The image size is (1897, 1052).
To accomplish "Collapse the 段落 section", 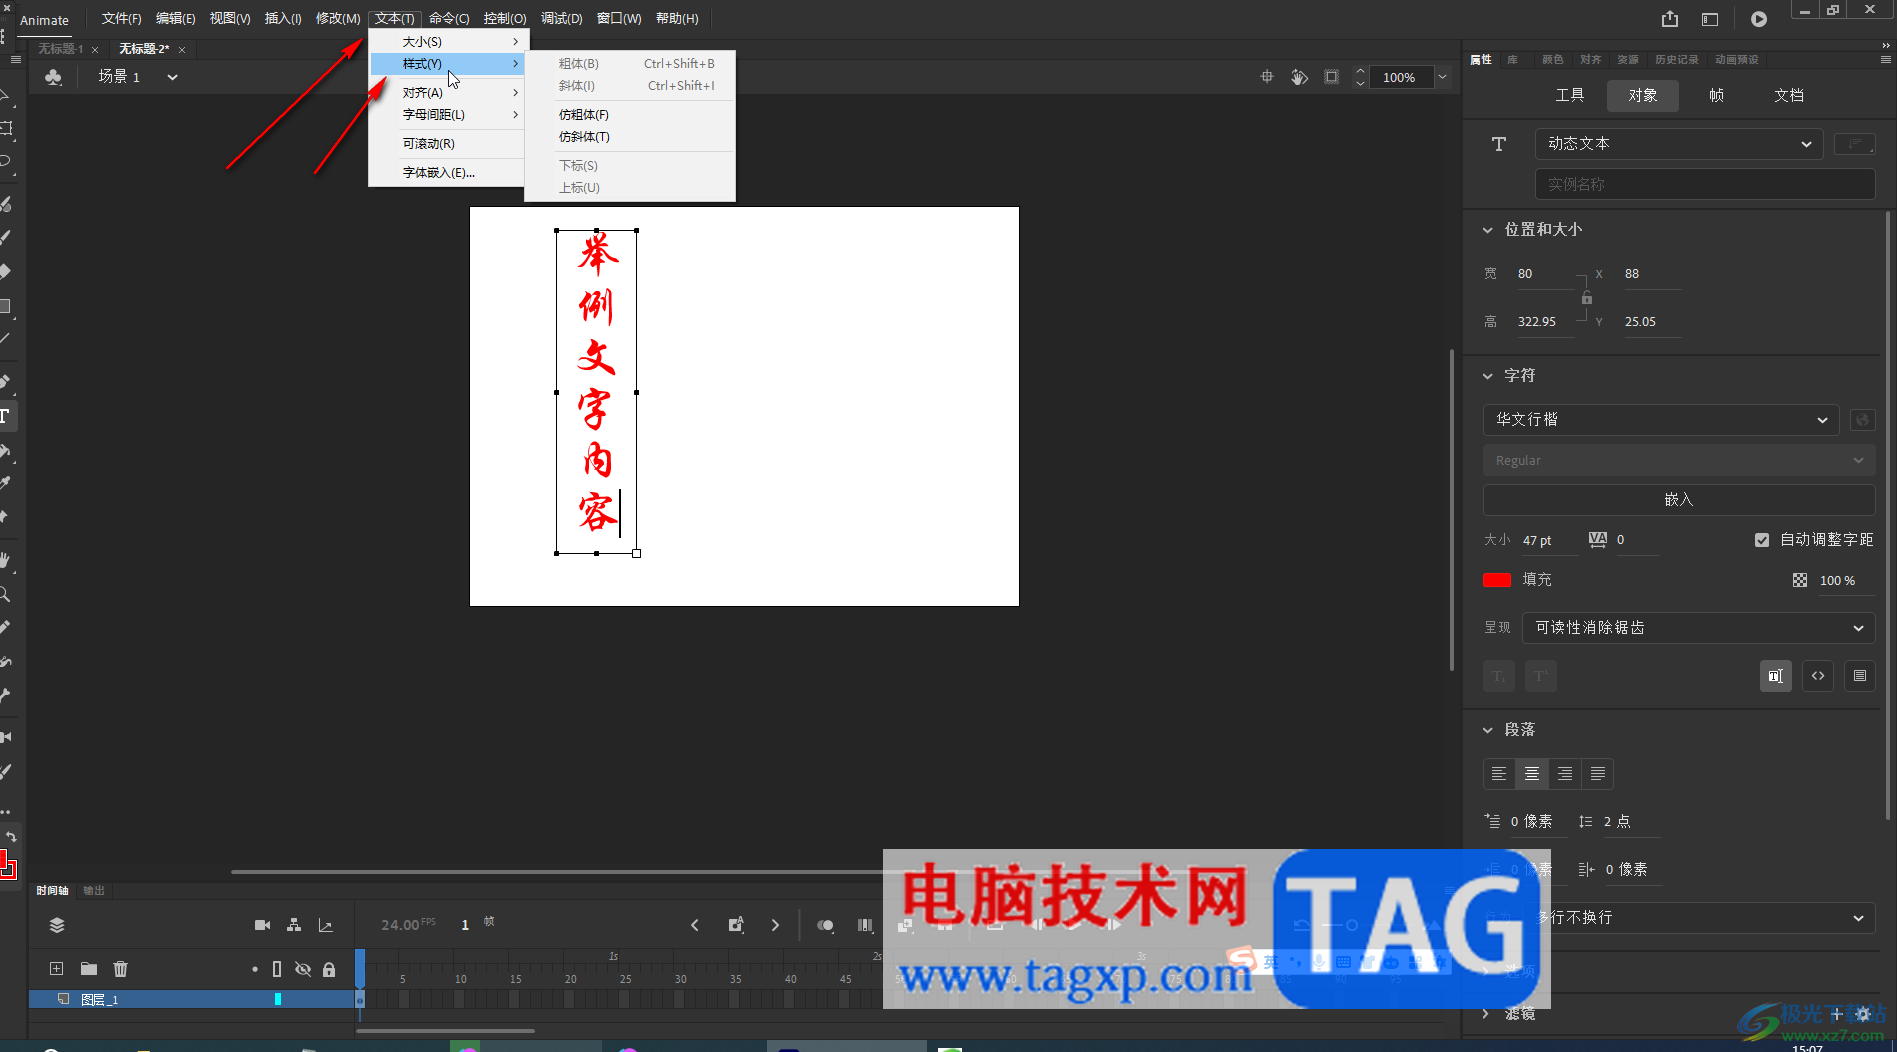I will pyautogui.click(x=1488, y=730).
